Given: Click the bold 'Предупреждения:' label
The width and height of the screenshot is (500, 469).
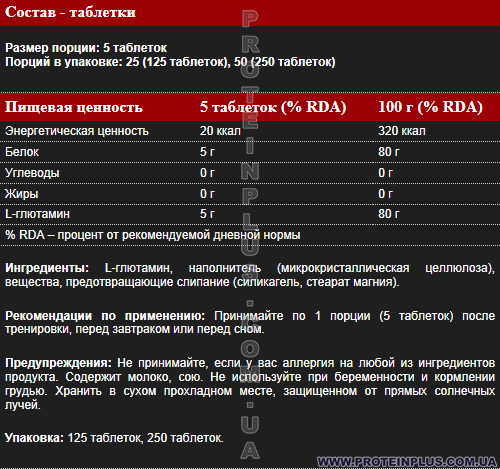Looking at the screenshot, I should (59, 363).
